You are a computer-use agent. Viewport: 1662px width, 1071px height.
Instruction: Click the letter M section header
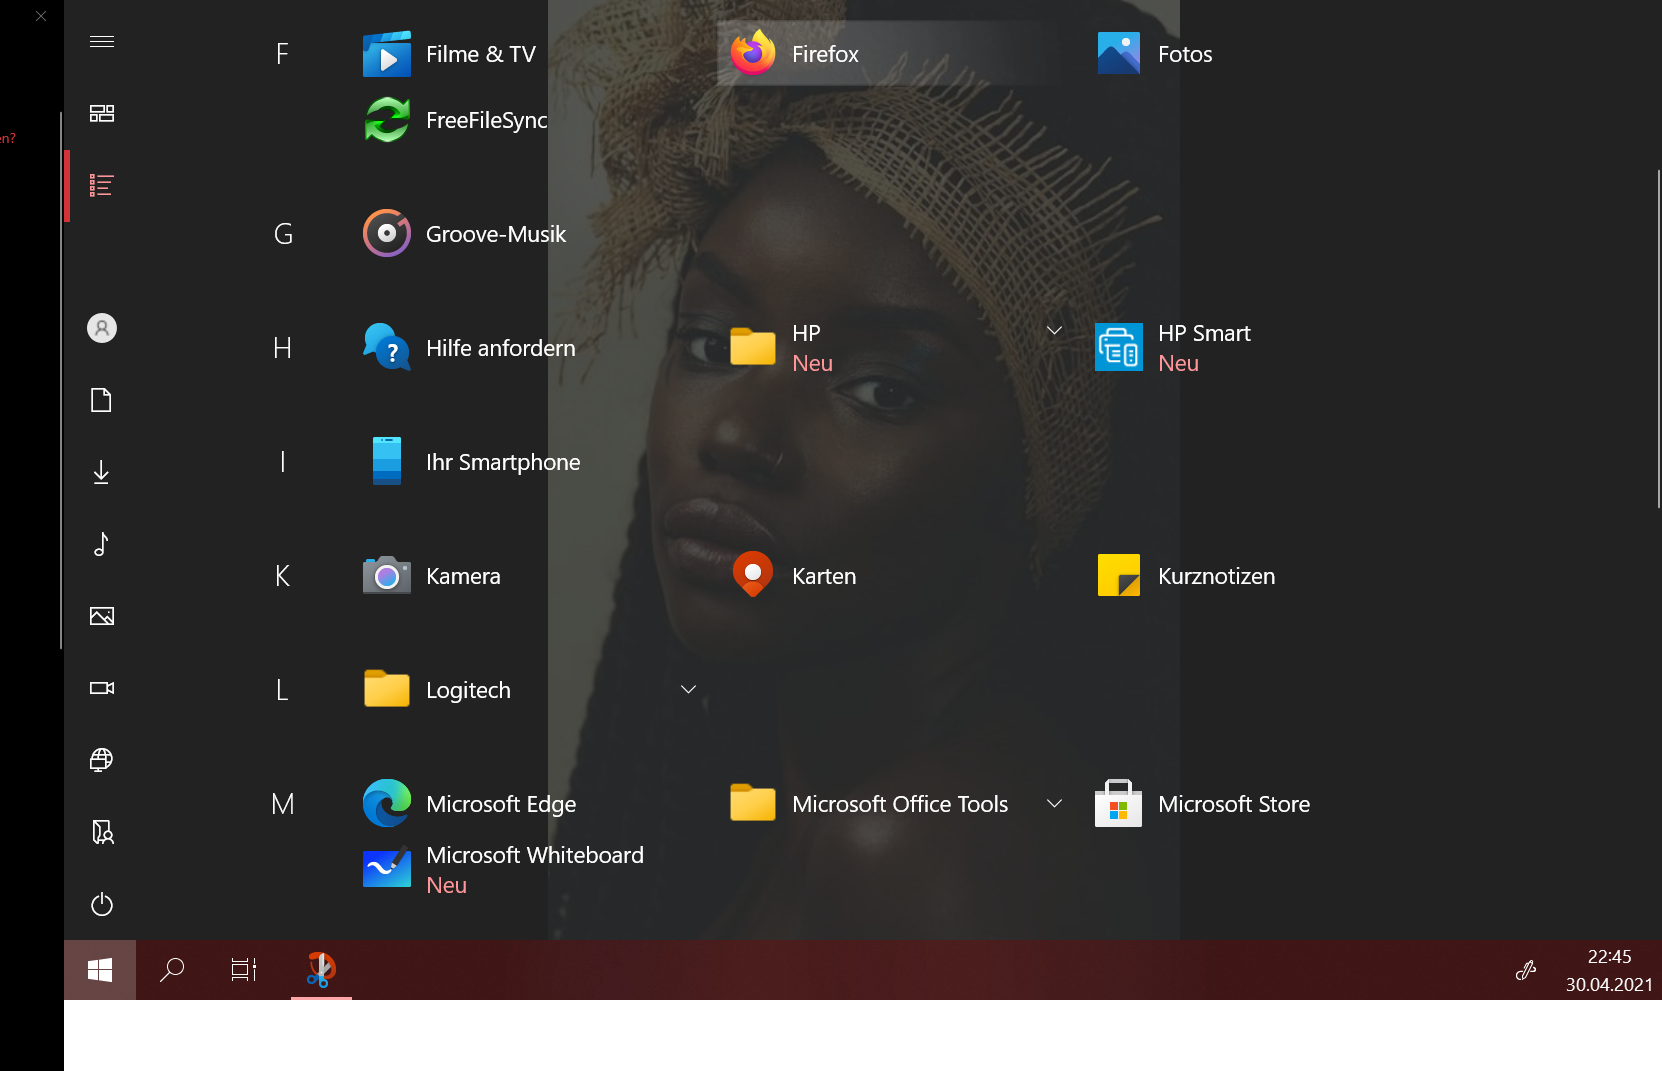click(283, 804)
